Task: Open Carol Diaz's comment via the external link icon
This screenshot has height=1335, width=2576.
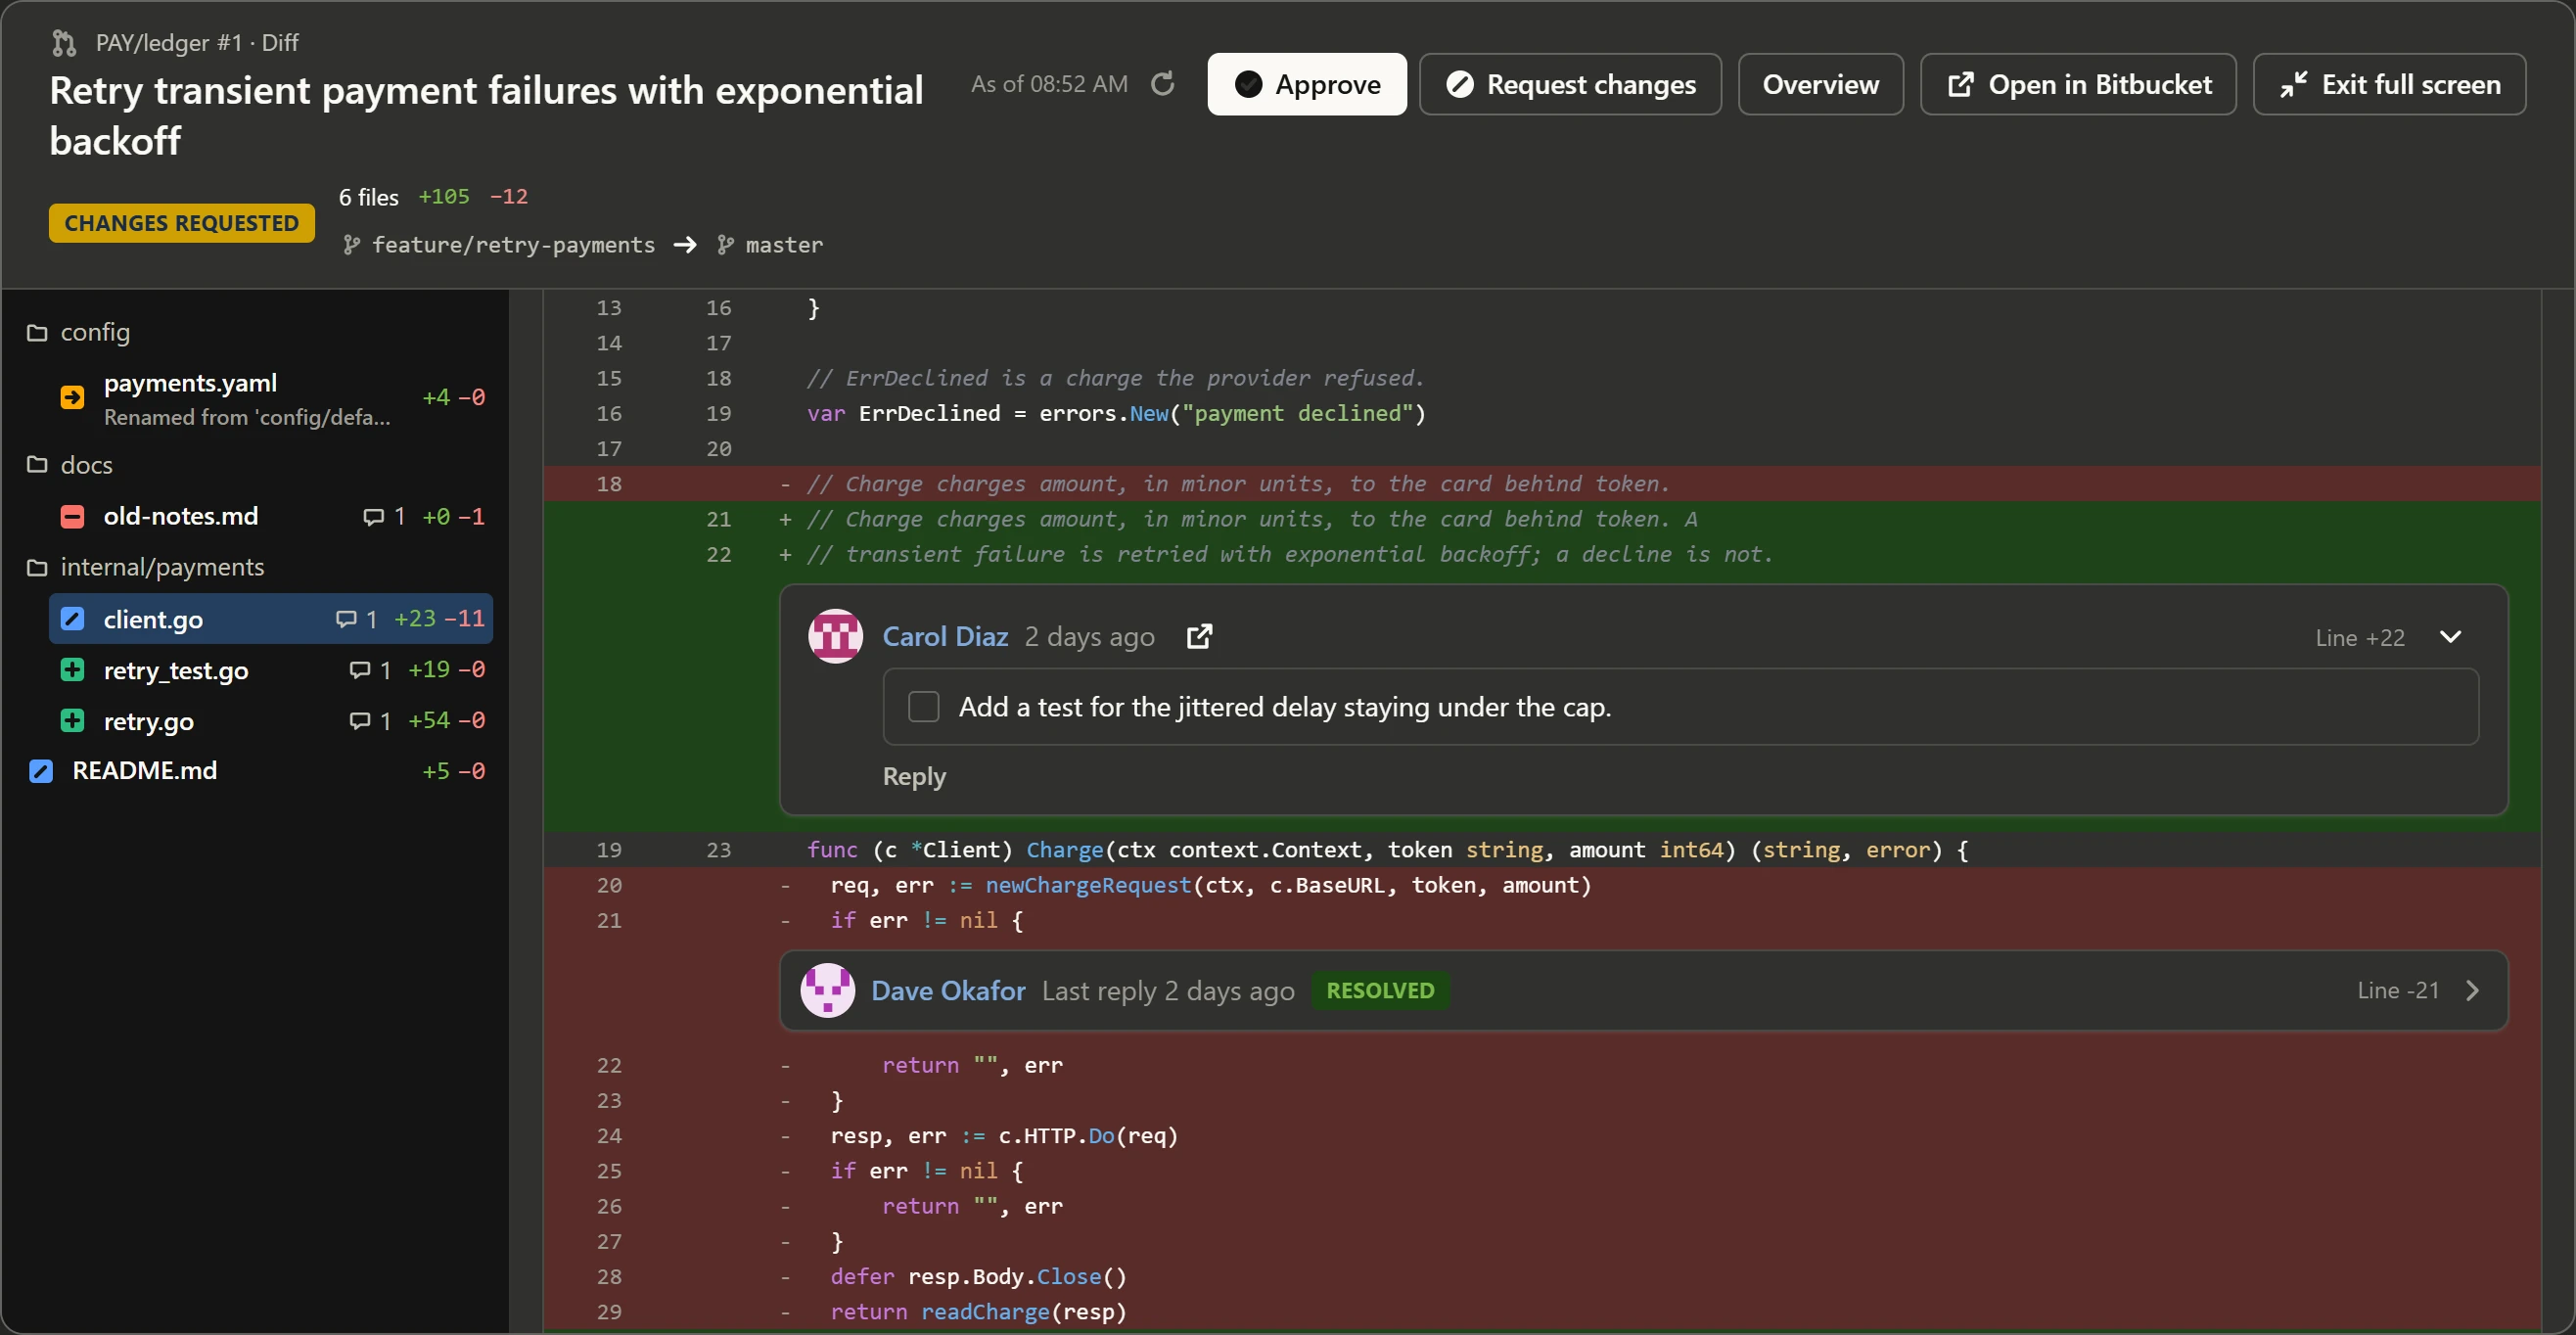Action: [1199, 636]
